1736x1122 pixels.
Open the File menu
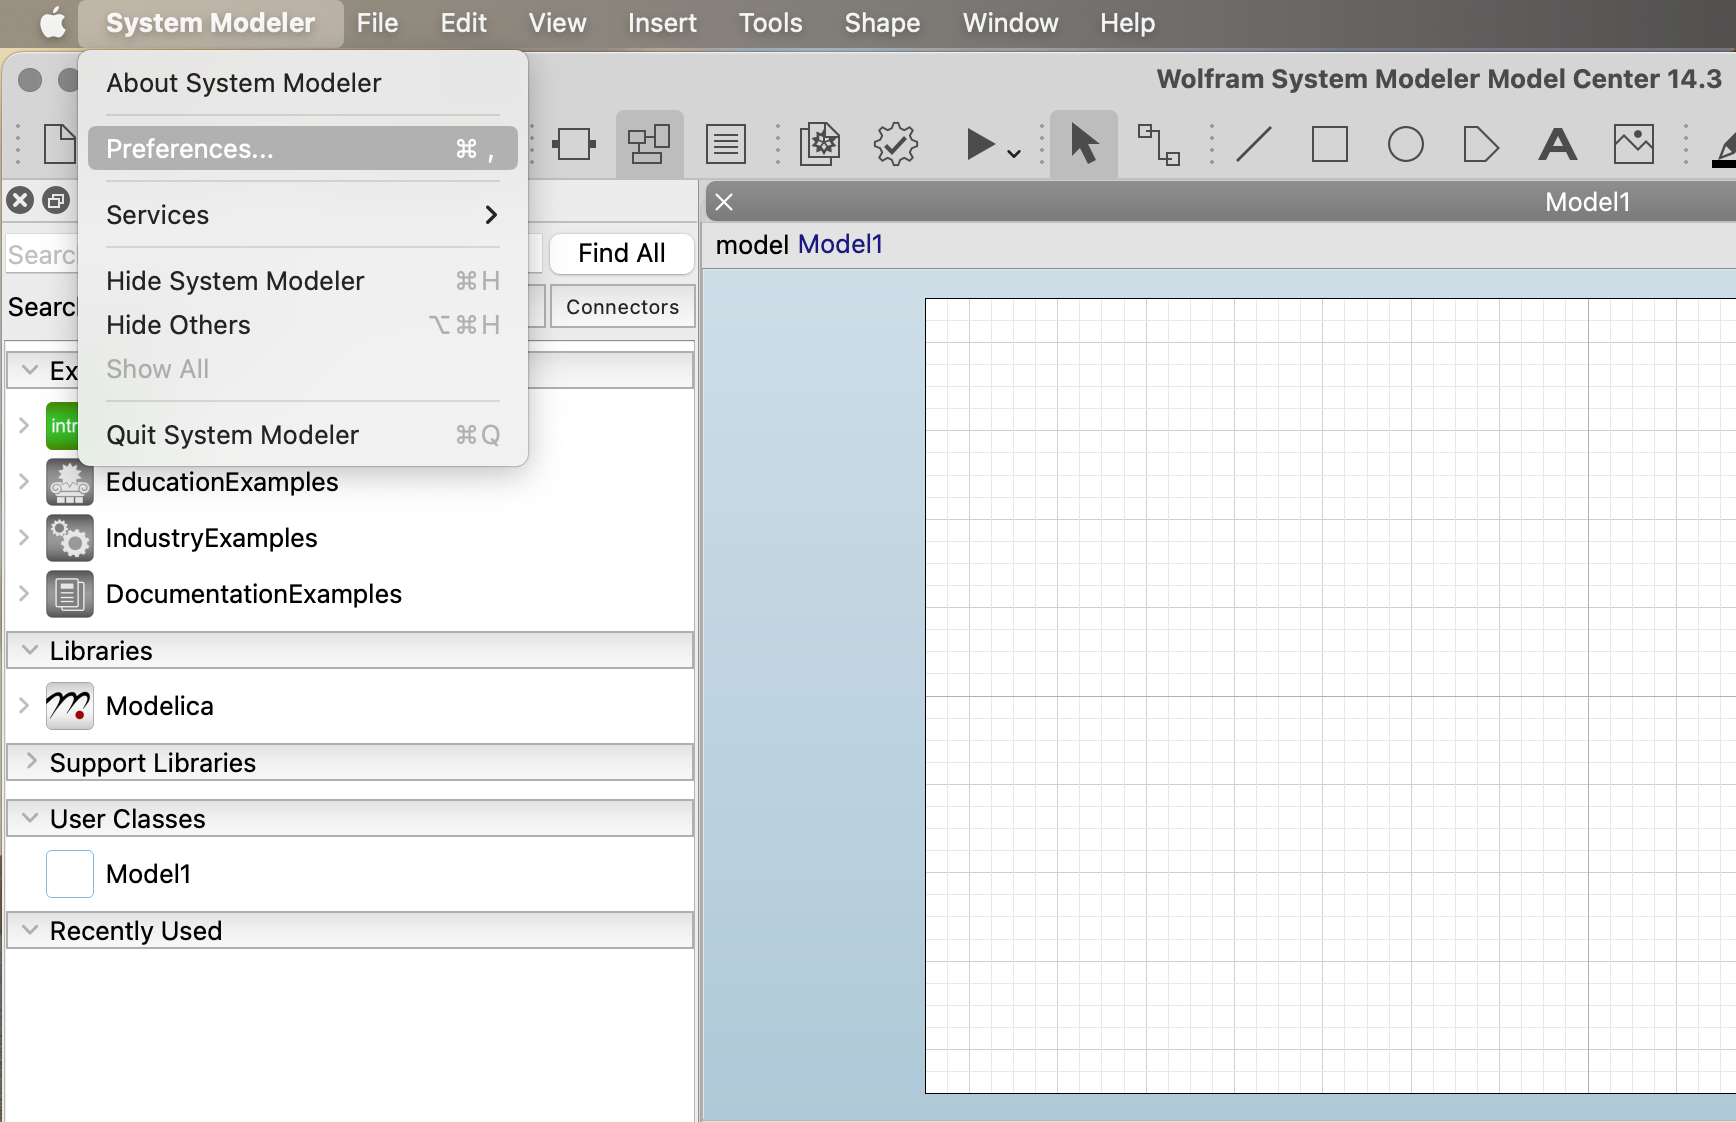click(377, 22)
